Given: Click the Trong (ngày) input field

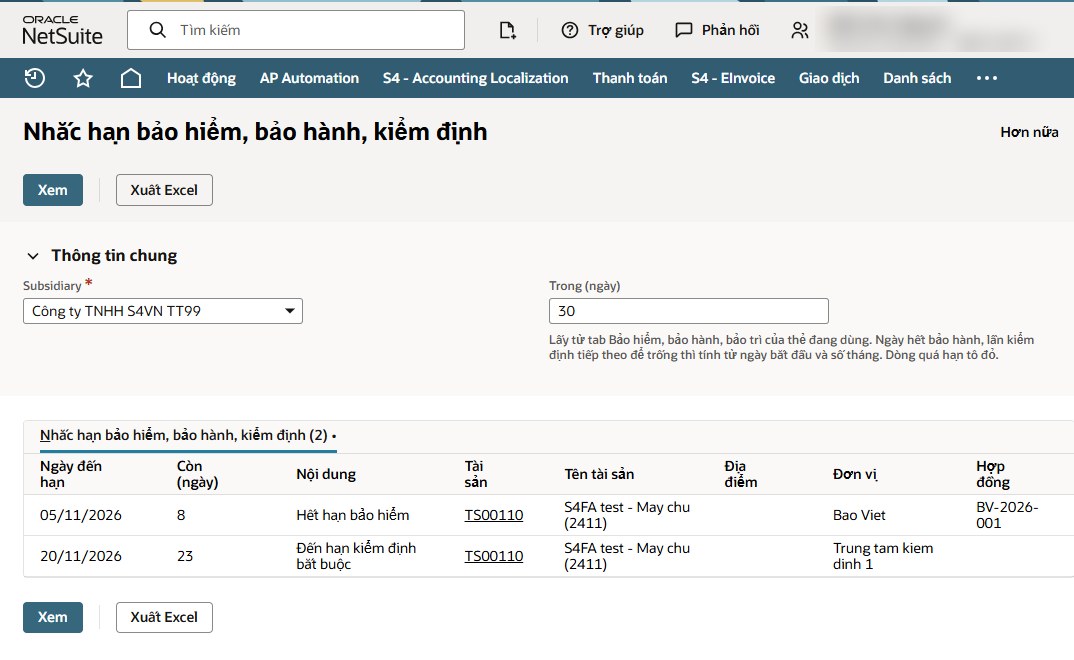Looking at the screenshot, I should (x=688, y=311).
